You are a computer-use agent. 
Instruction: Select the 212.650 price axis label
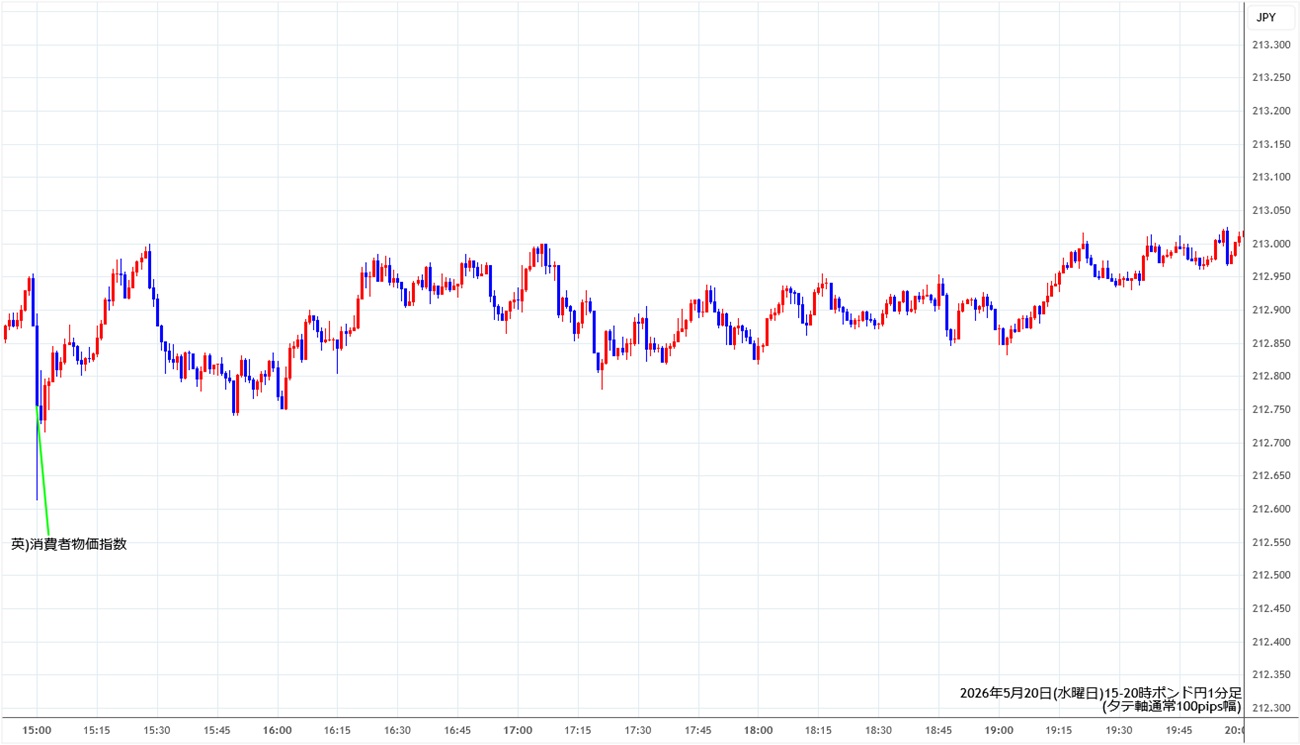[1269, 476]
